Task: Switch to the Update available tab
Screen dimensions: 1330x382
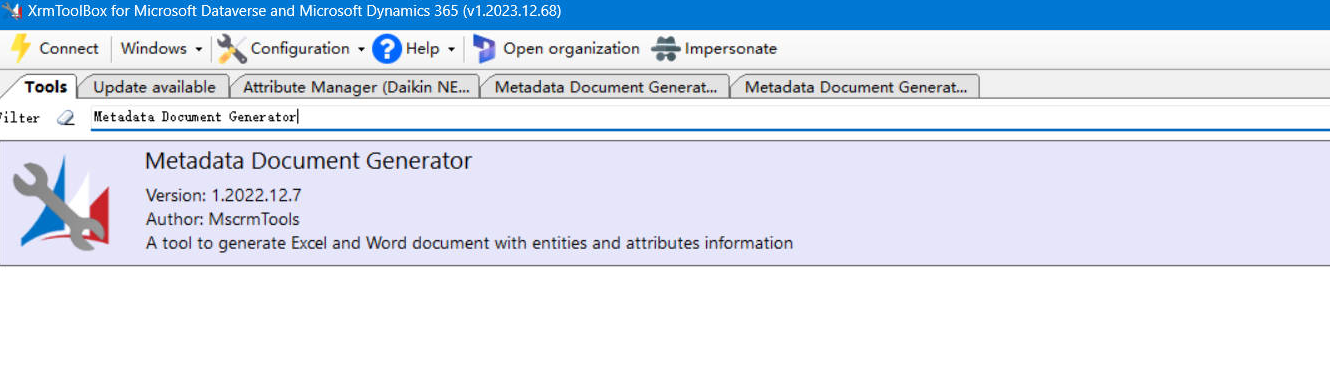Action: pyautogui.click(x=154, y=87)
